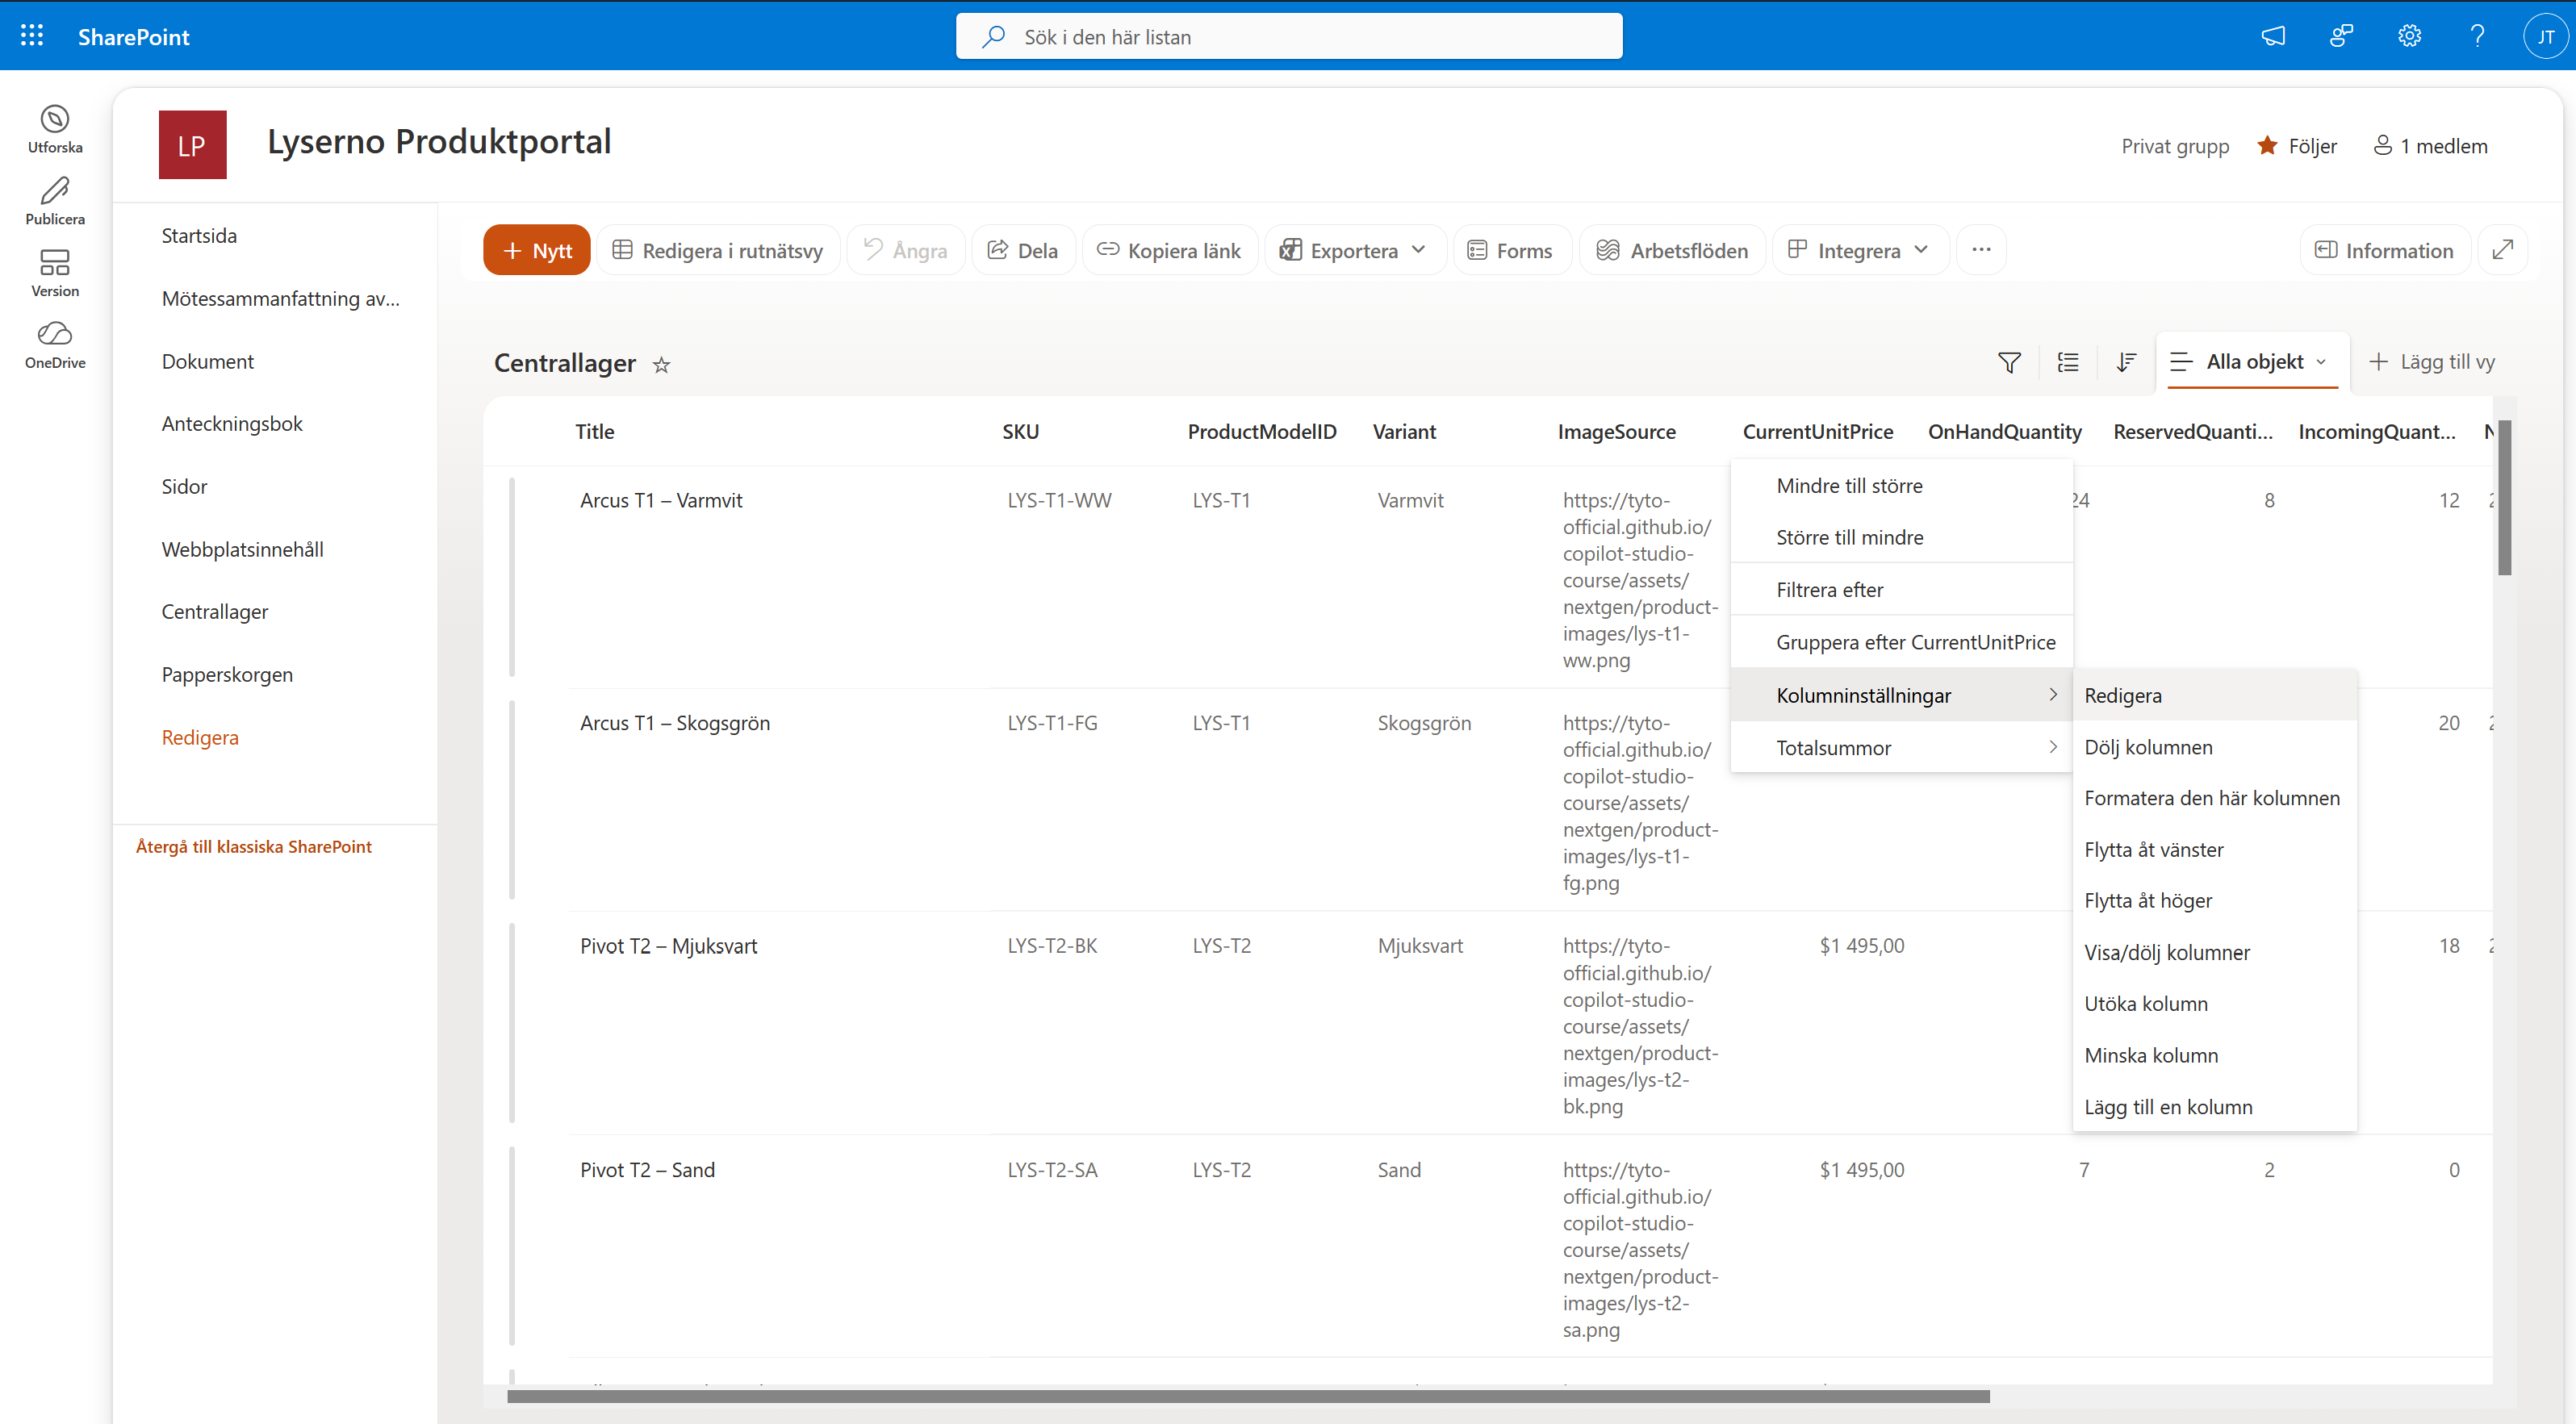Screen dimensions: 2576x1424
Task: Open the Integrera dropdown
Action: pos(1860,250)
